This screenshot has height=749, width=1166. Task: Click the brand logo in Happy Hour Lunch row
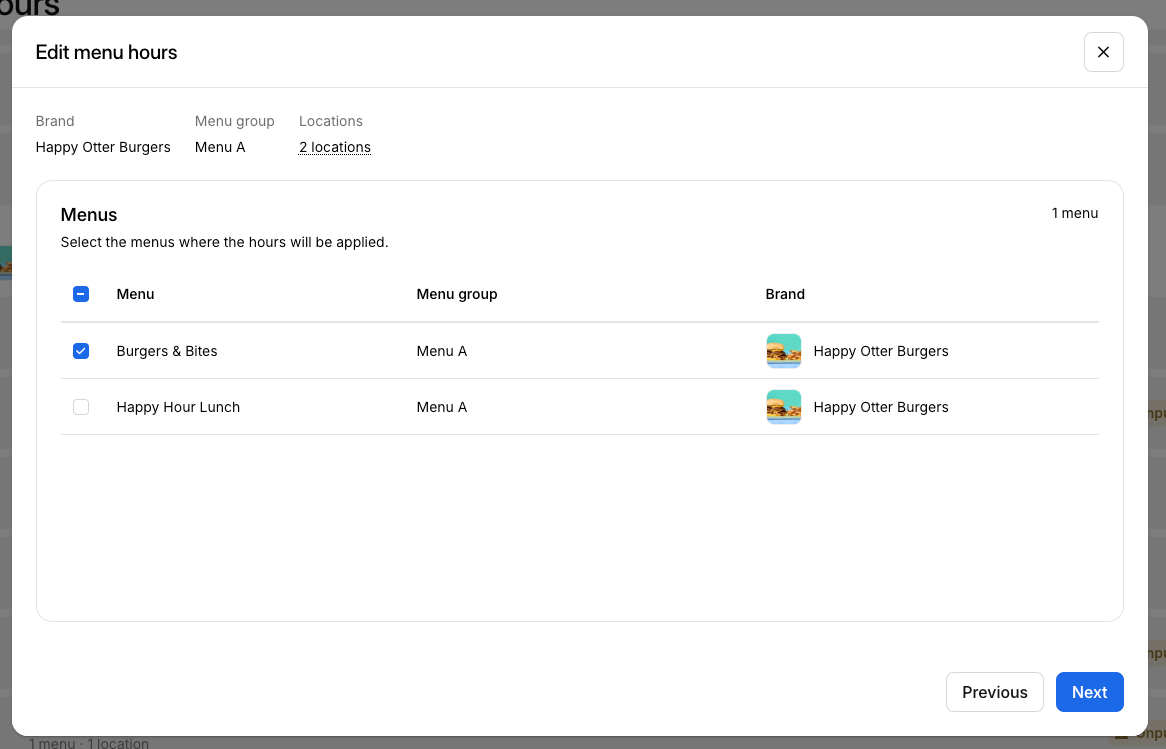(x=783, y=407)
